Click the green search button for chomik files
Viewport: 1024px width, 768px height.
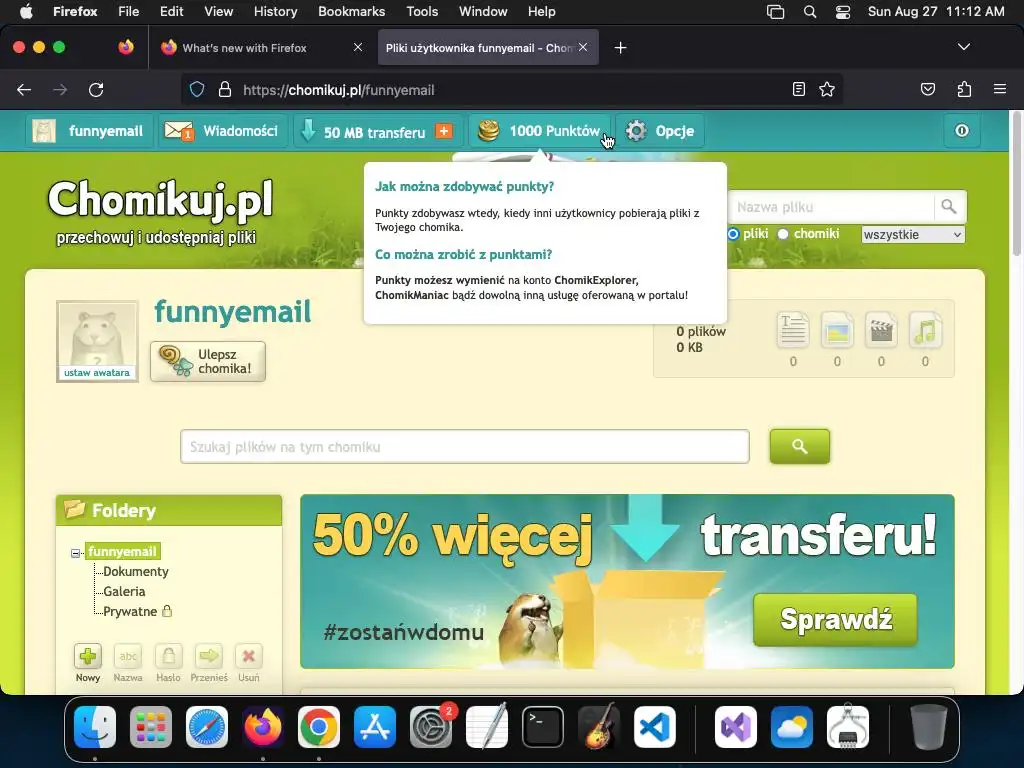[799, 446]
